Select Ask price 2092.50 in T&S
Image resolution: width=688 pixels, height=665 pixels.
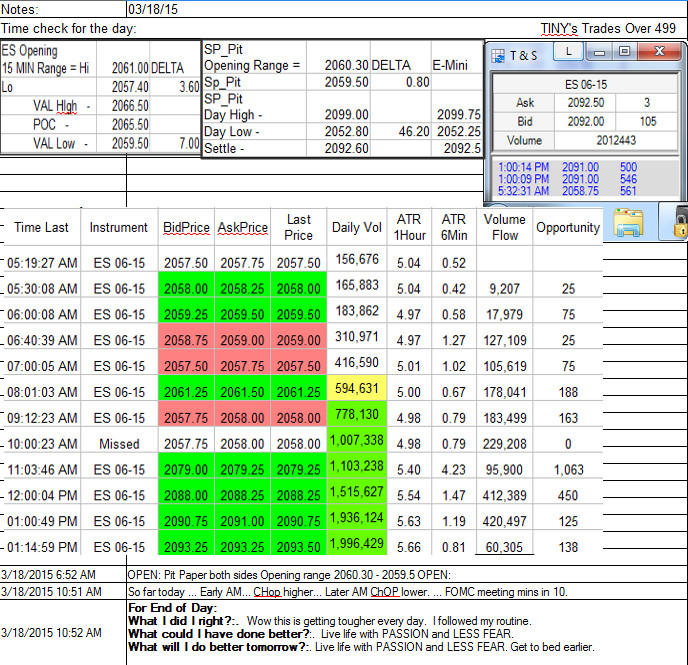pos(586,103)
